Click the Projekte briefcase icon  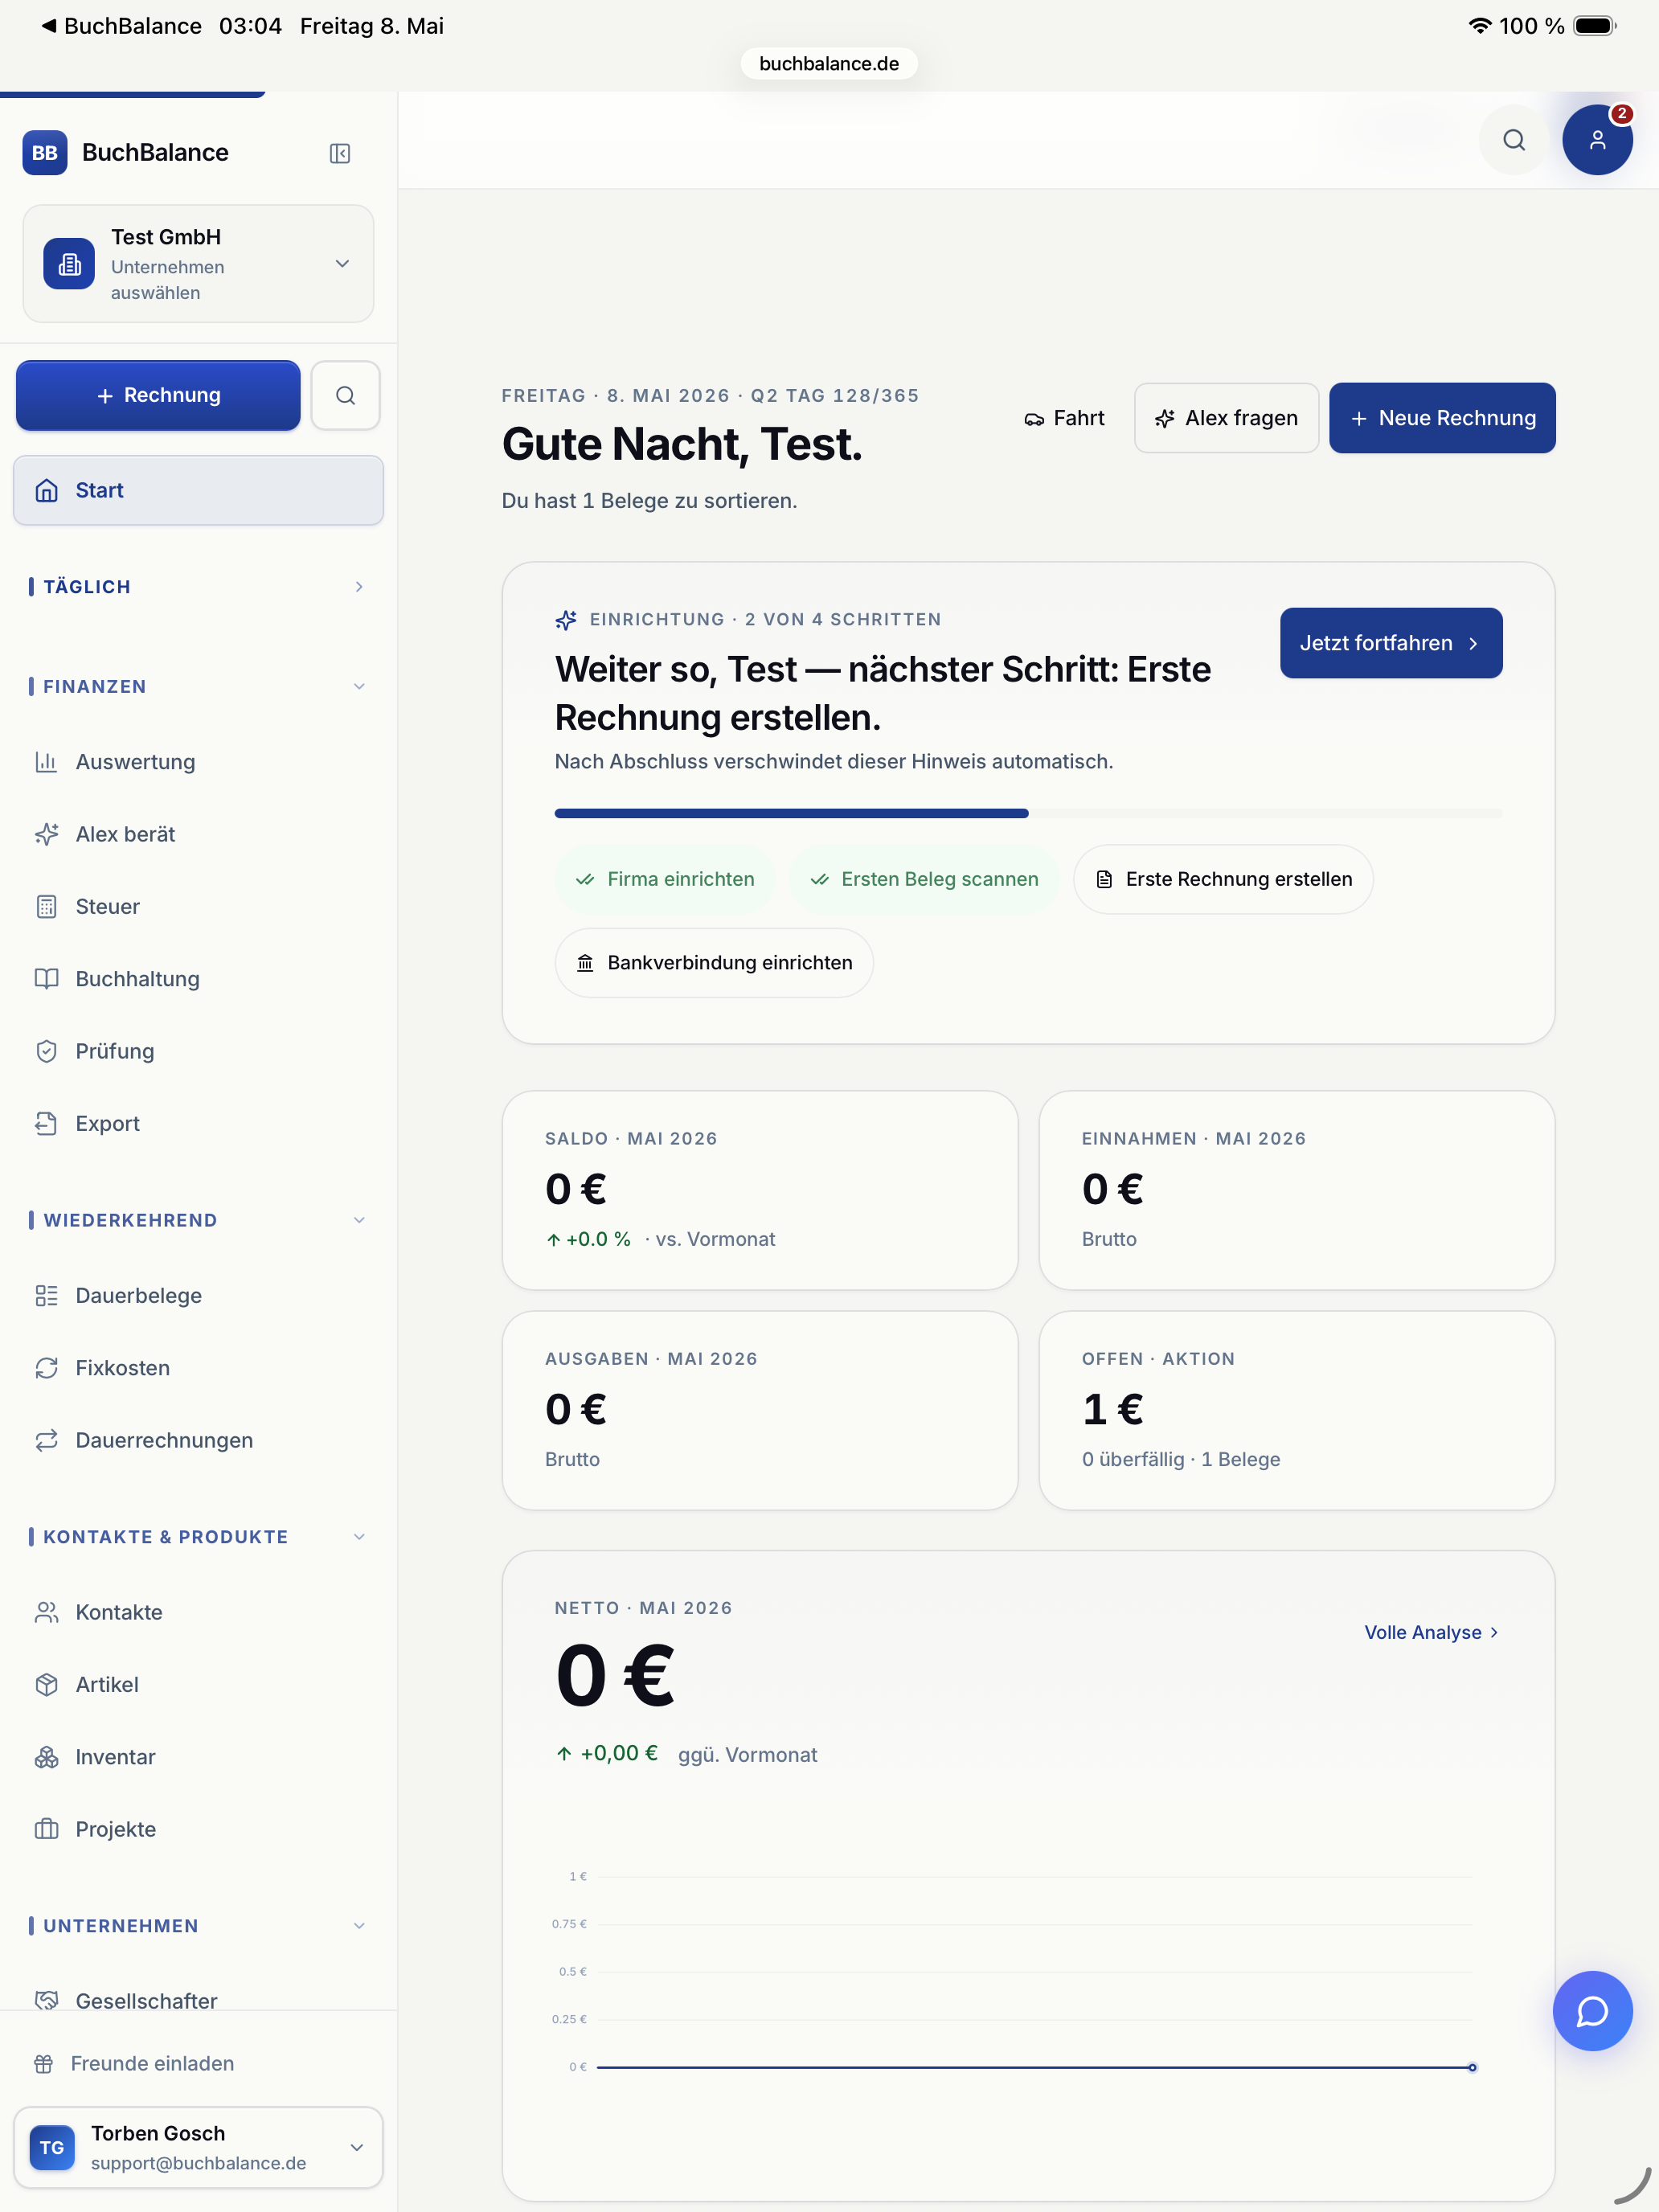(46, 1829)
